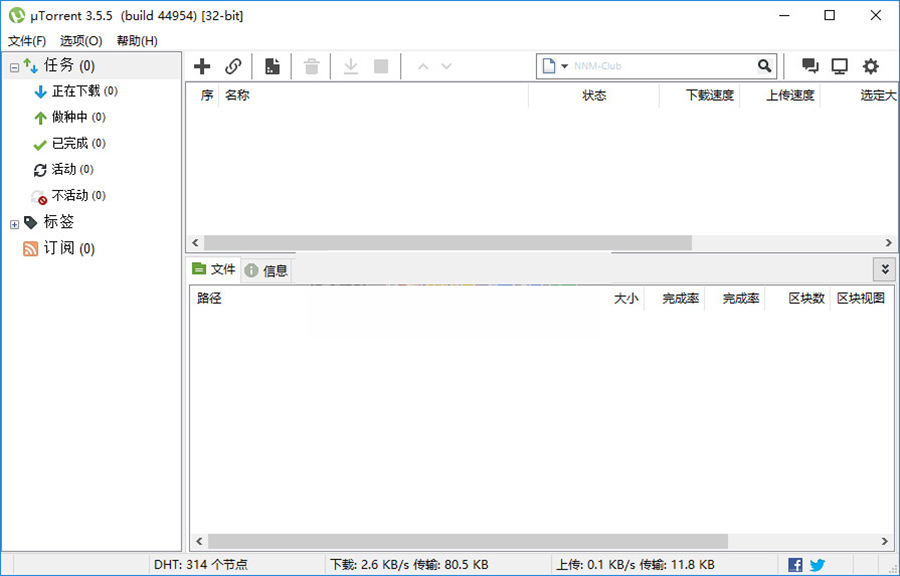Open Preferences via the gear icon
Viewport: 900px width, 576px height.
[x=871, y=67]
